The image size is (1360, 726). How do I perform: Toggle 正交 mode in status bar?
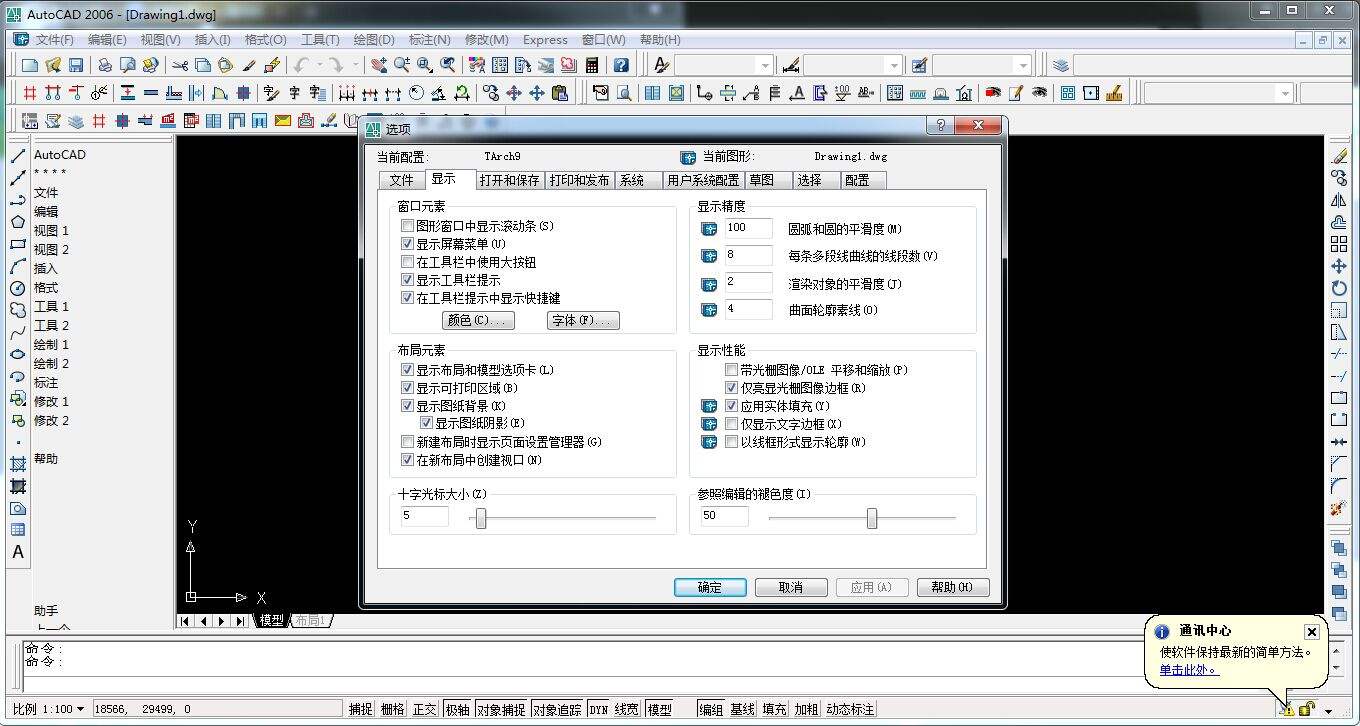click(x=425, y=709)
